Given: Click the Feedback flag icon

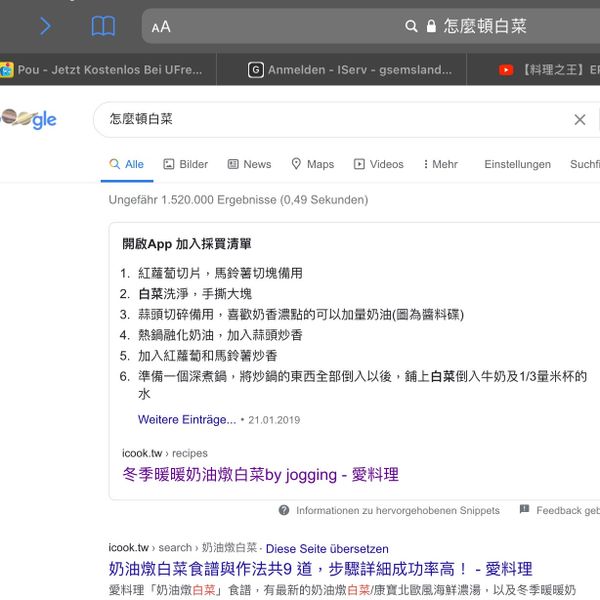Looking at the screenshot, I should coord(524,509).
